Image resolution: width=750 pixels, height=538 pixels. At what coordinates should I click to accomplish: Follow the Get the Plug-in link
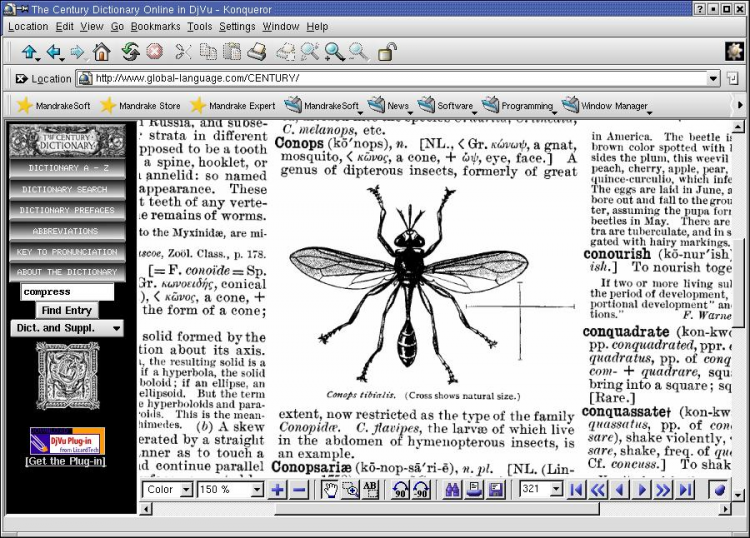(x=67, y=461)
